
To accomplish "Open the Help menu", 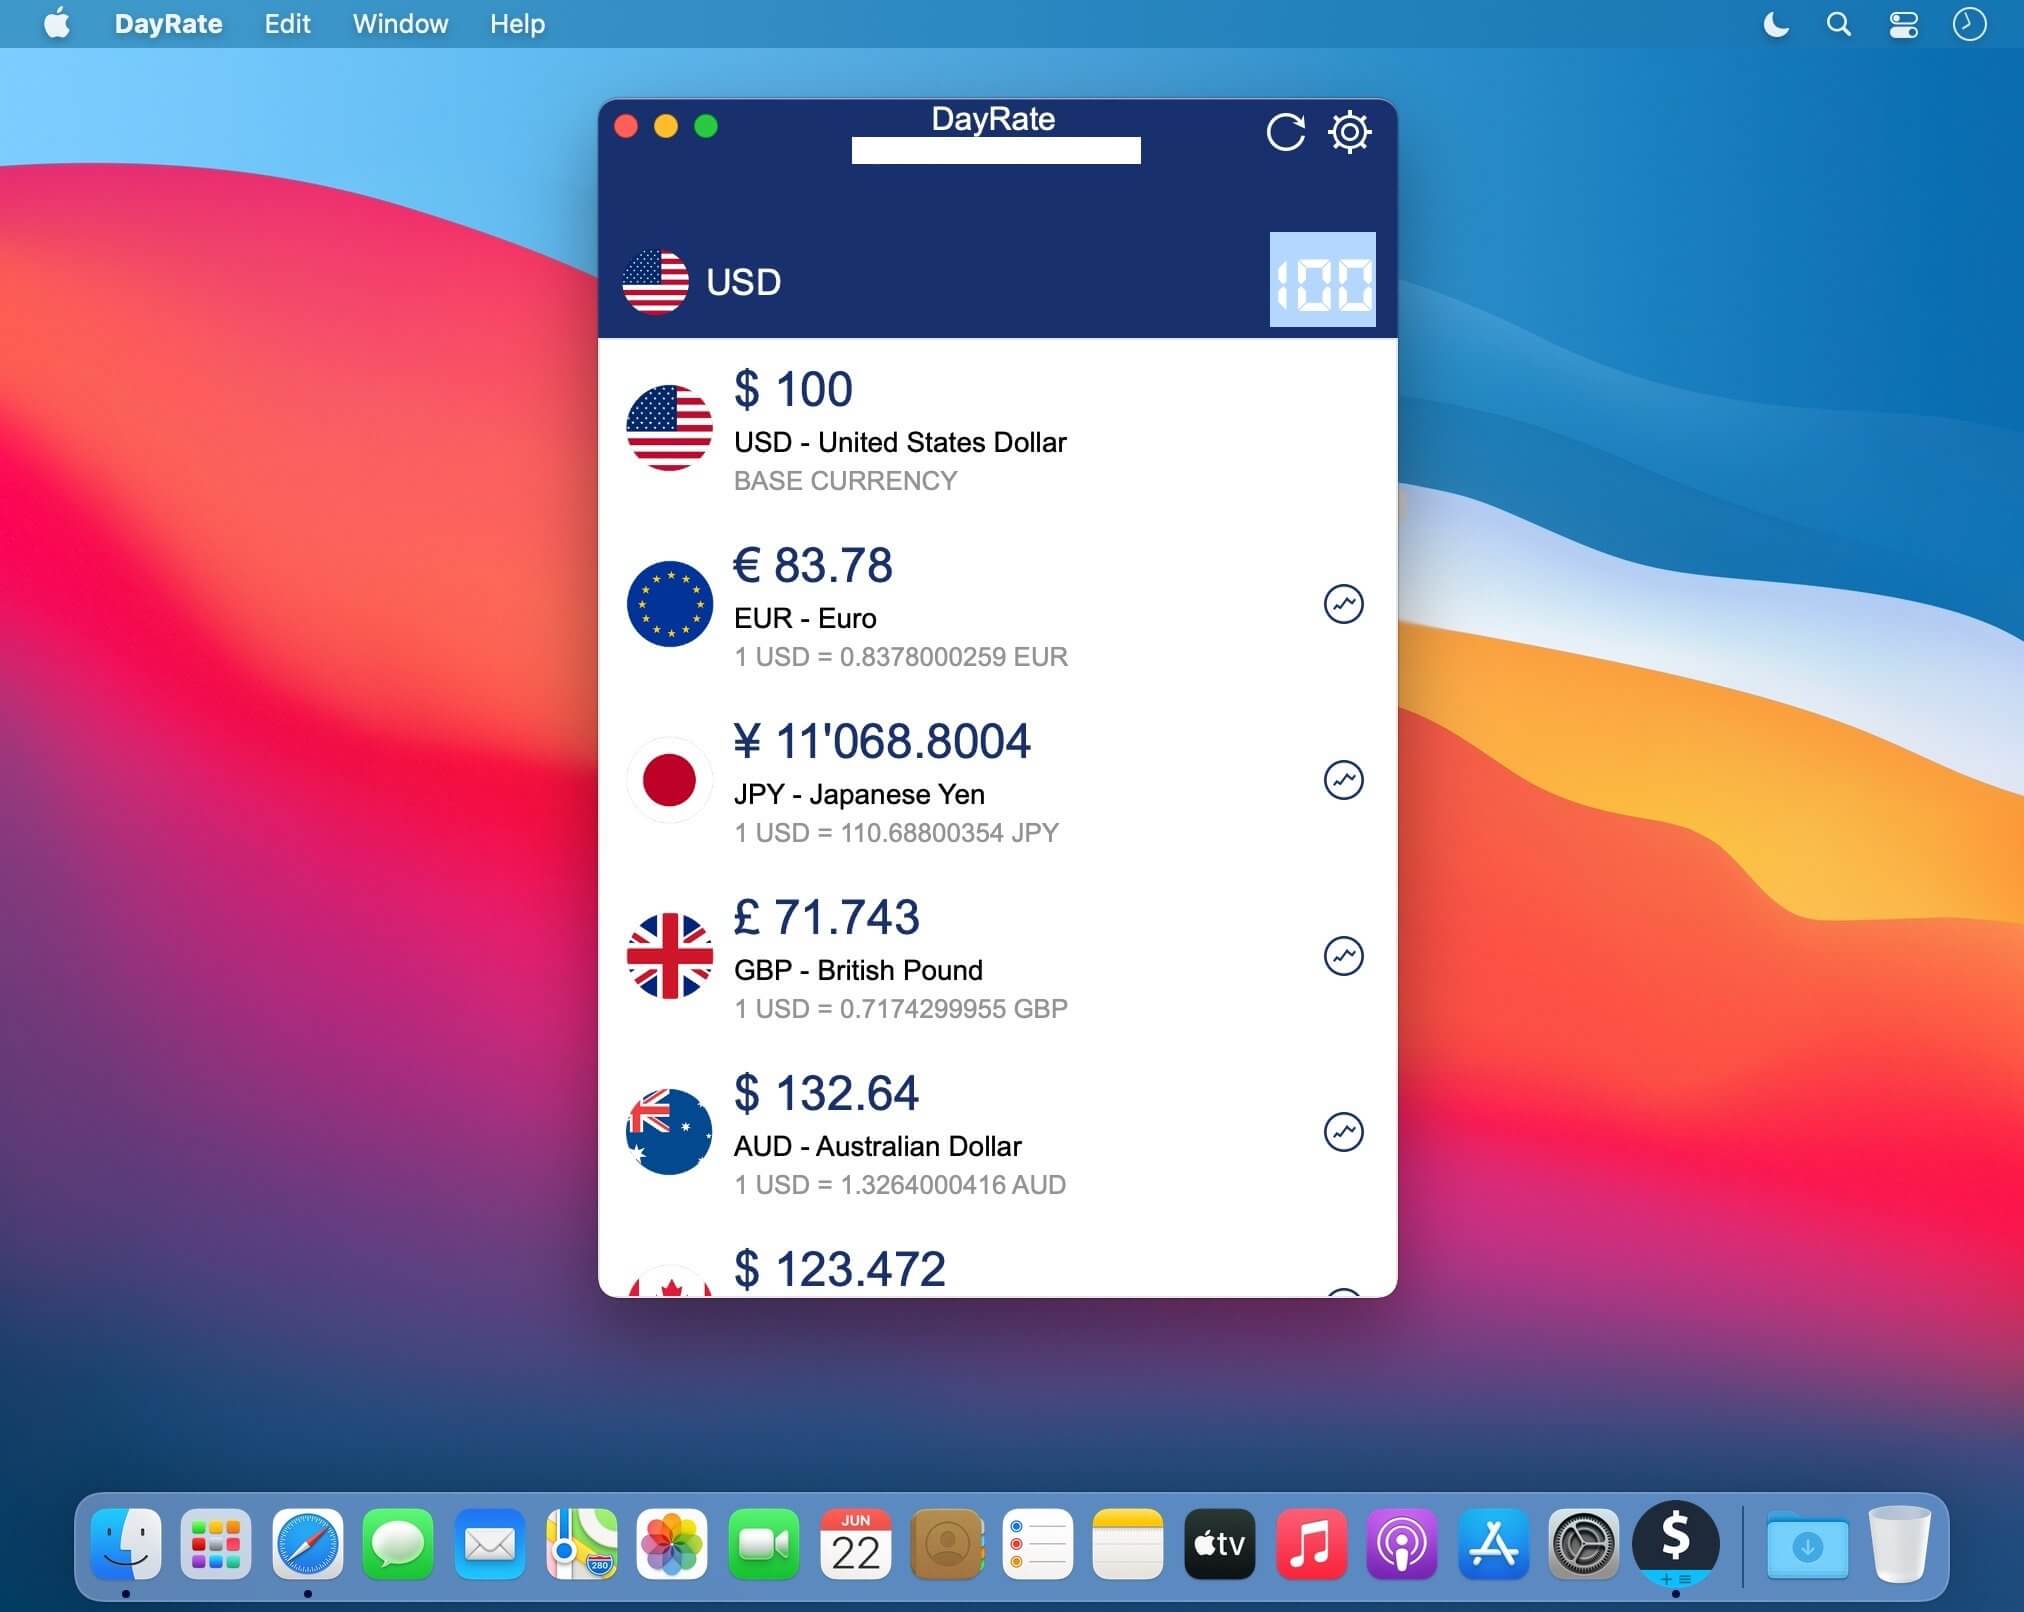I will click(517, 24).
